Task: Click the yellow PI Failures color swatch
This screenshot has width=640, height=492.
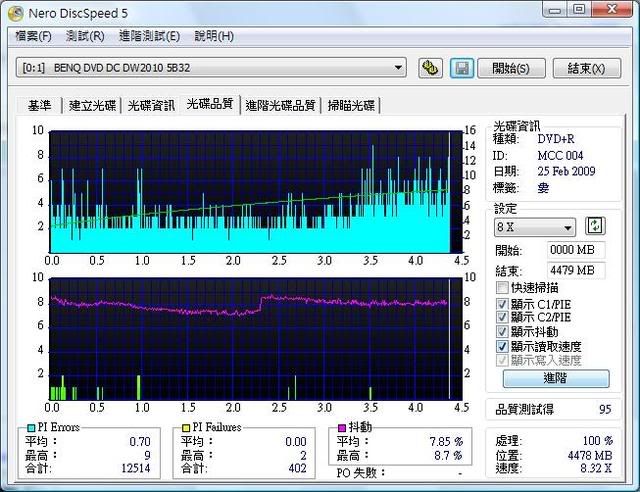Action: (186, 427)
